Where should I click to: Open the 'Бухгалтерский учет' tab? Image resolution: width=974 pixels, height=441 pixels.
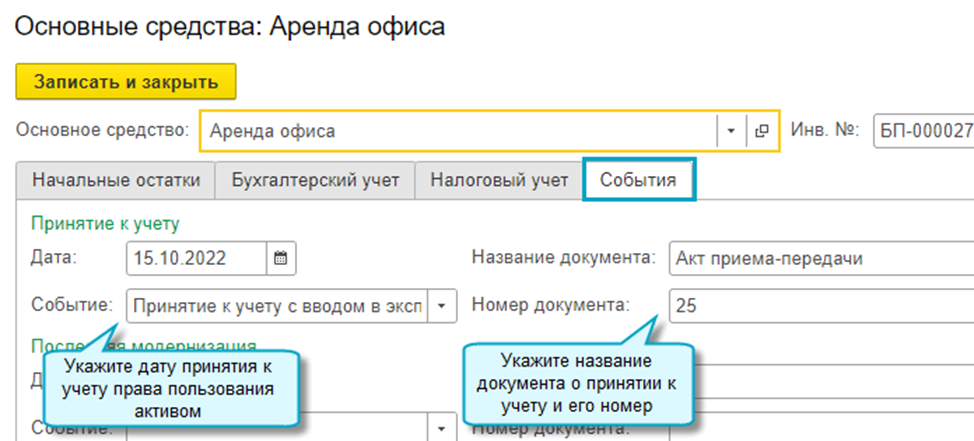pyautogui.click(x=315, y=181)
